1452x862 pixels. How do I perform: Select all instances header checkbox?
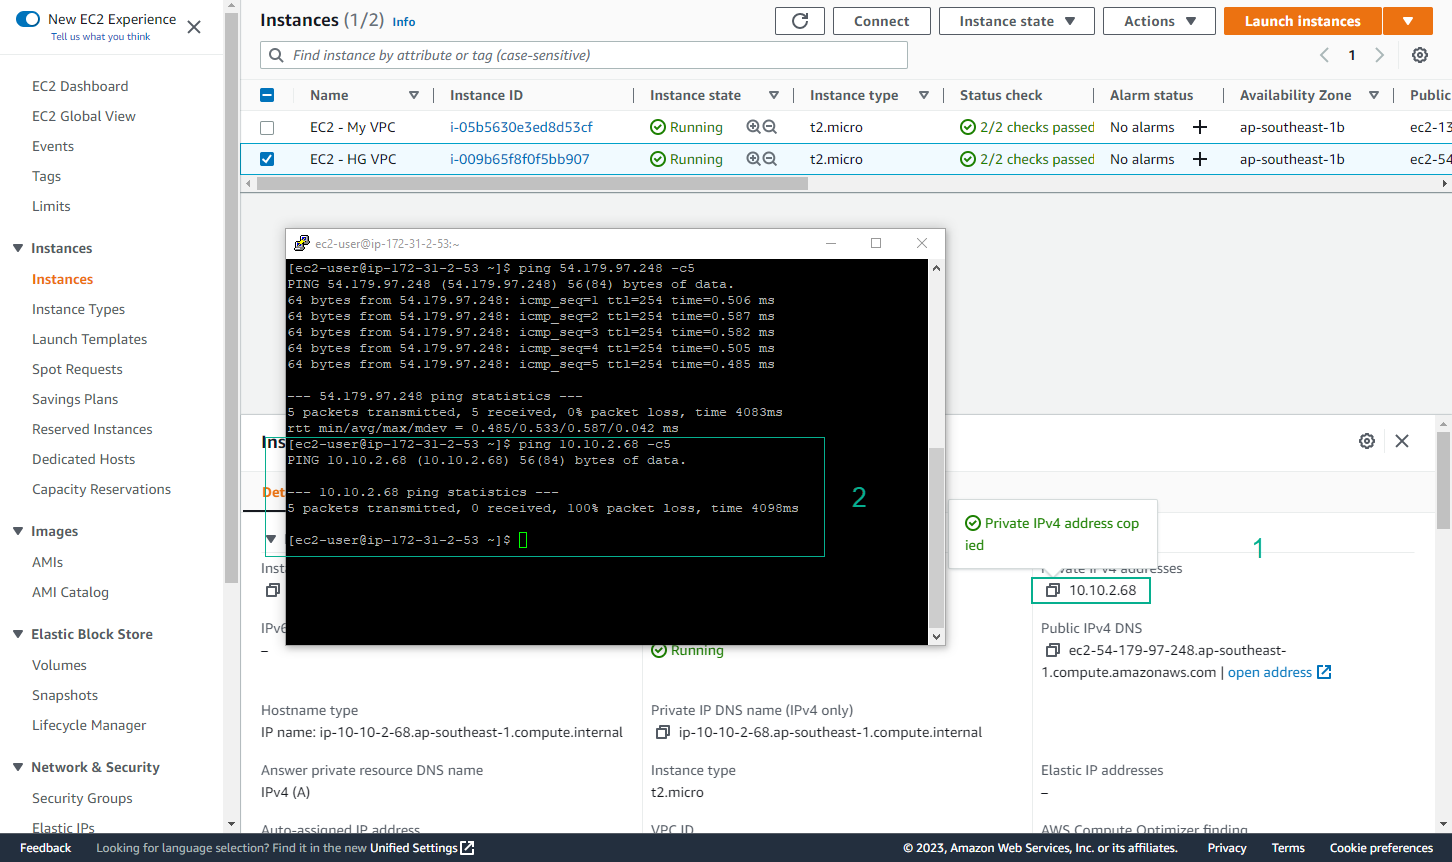tap(267, 95)
